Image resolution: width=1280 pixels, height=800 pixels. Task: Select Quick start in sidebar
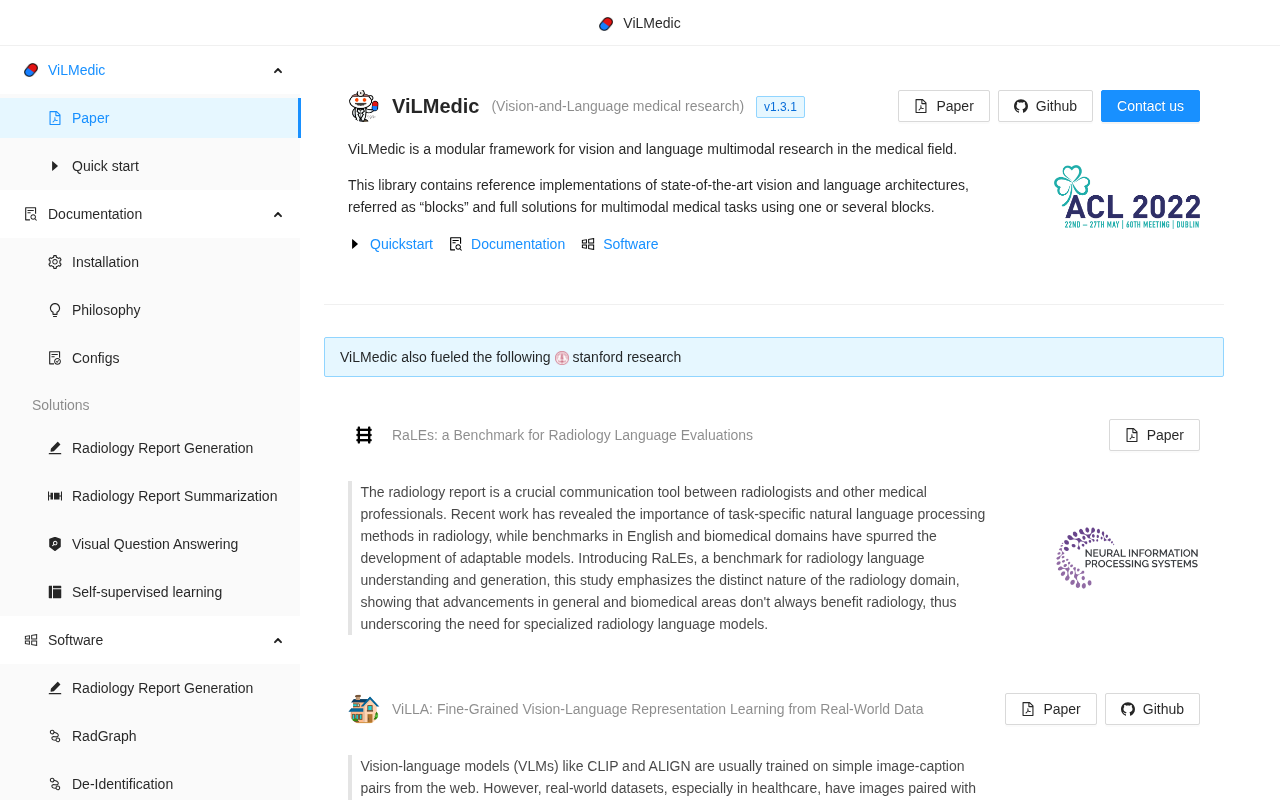pyautogui.click(x=105, y=166)
